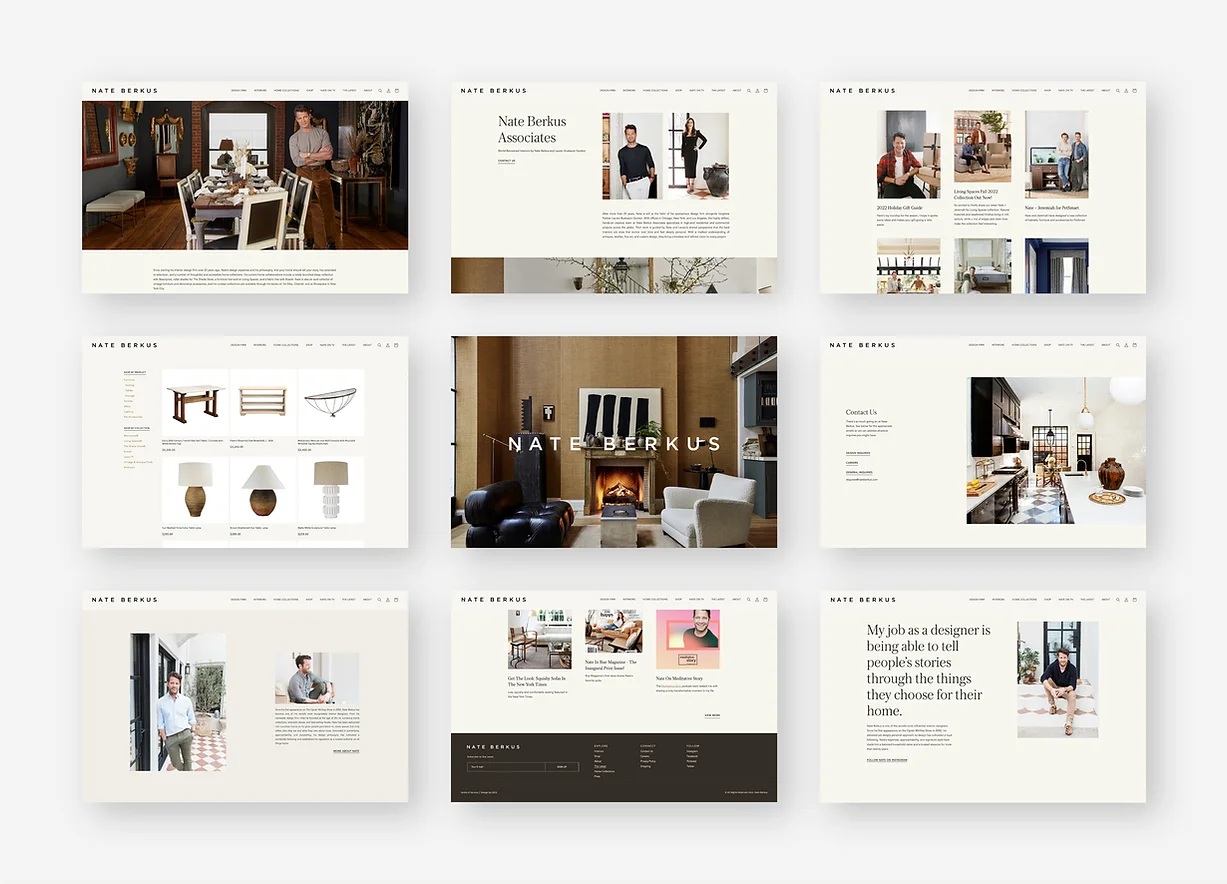This screenshot has width=1227, height=884.
Task: Open SHOP menu on the shop products page
Action: coord(309,345)
